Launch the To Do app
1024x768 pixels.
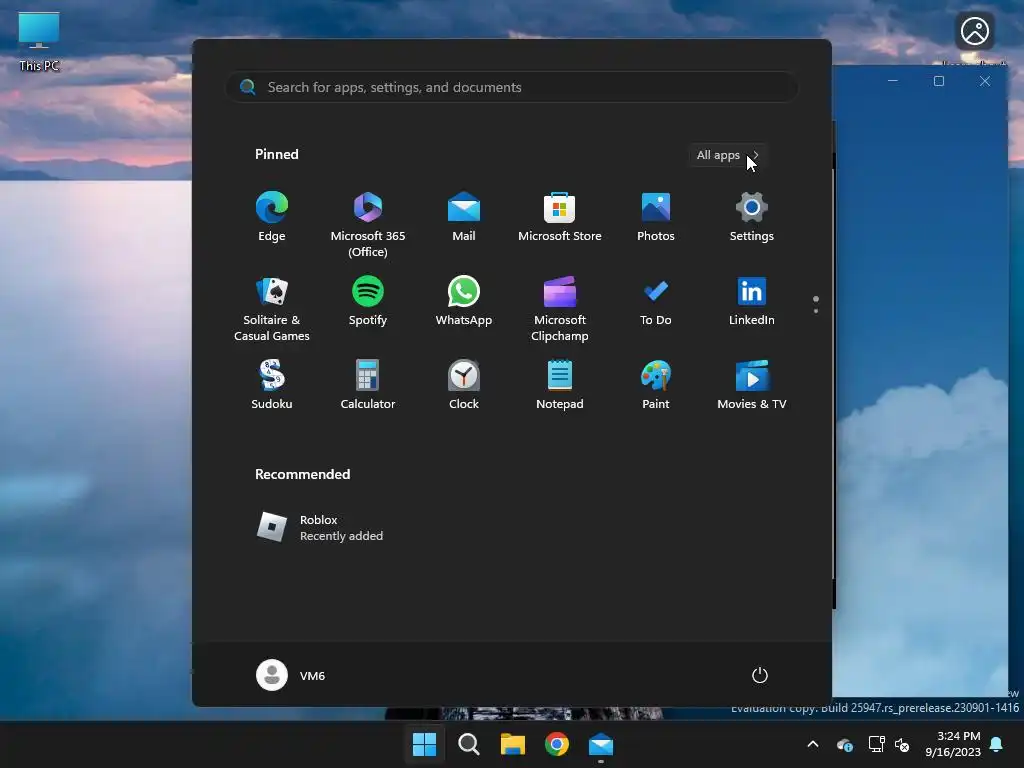[656, 301]
